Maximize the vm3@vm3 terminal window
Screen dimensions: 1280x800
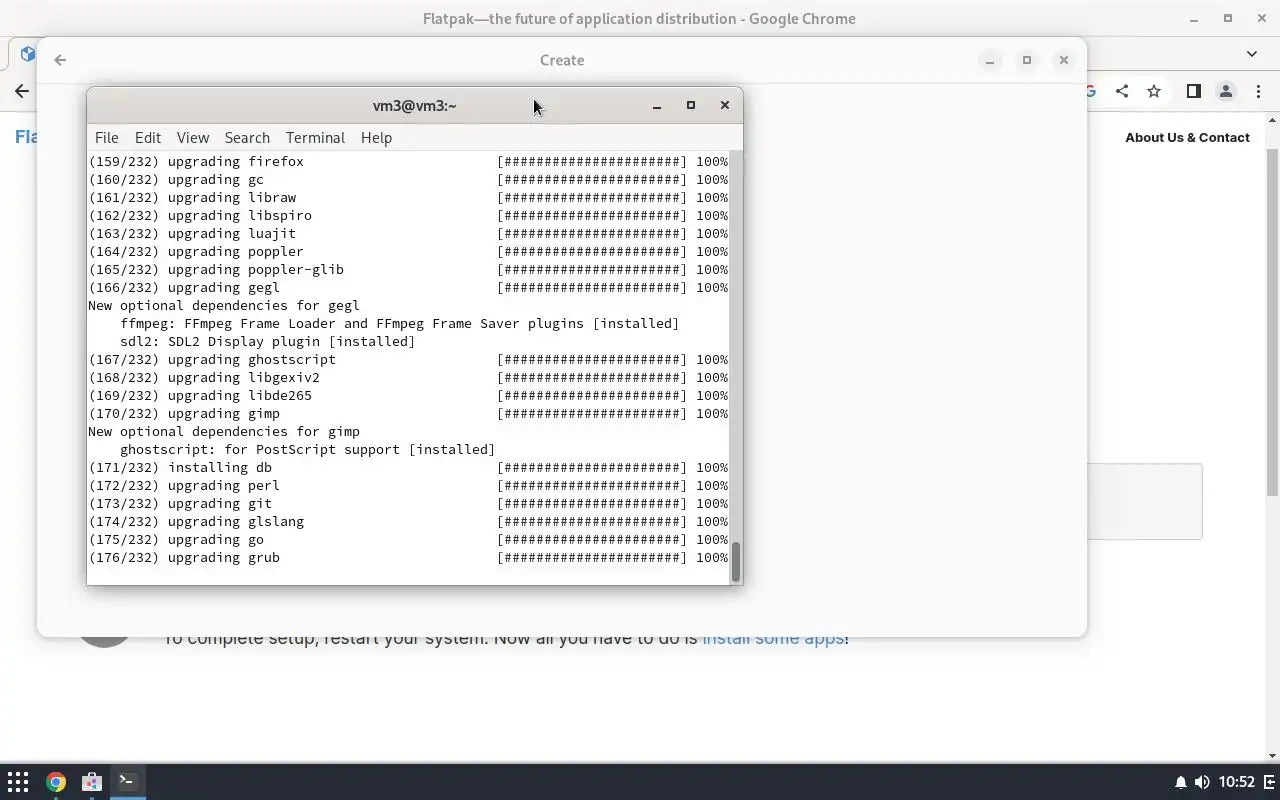click(x=690, y=105)
